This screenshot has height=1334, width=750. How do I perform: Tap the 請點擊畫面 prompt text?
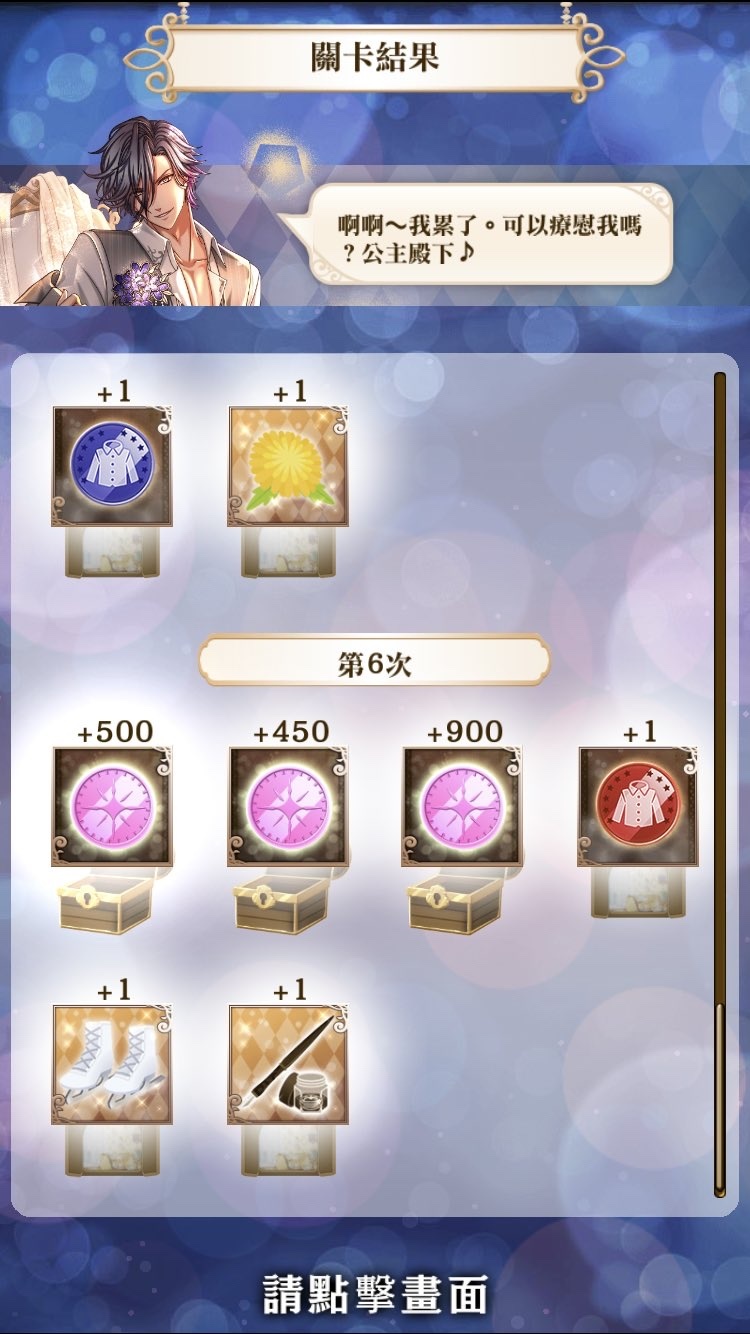tap(375, 1293)
